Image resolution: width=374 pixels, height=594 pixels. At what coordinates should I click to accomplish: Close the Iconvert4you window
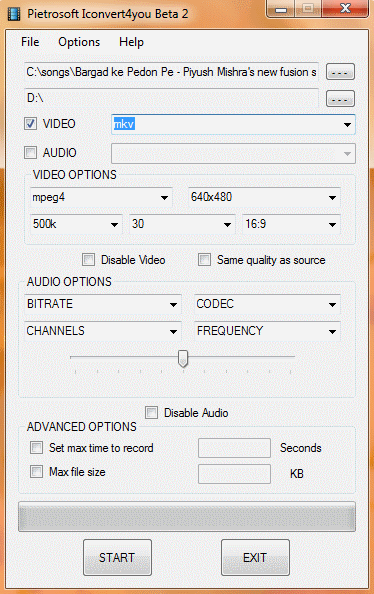[345, 8]
